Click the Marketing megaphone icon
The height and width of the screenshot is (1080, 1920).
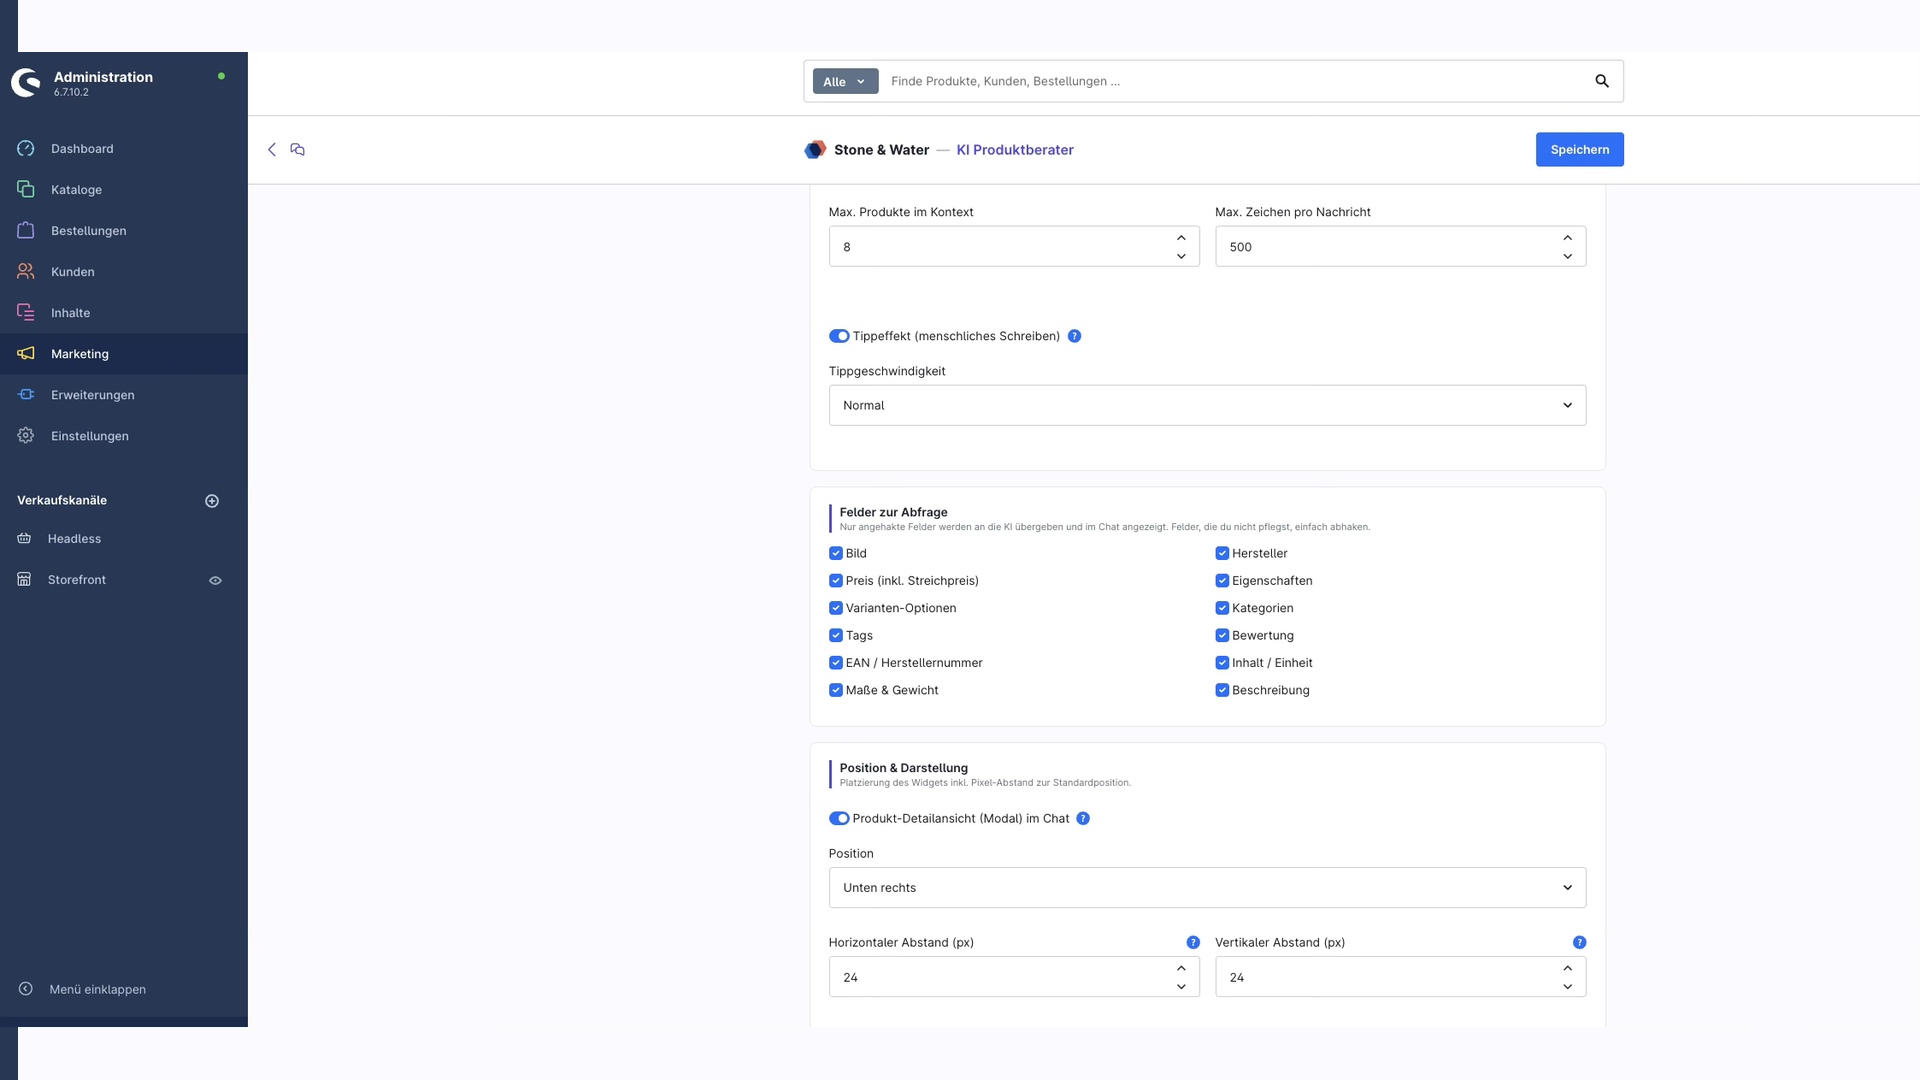(x=26, y=354)
